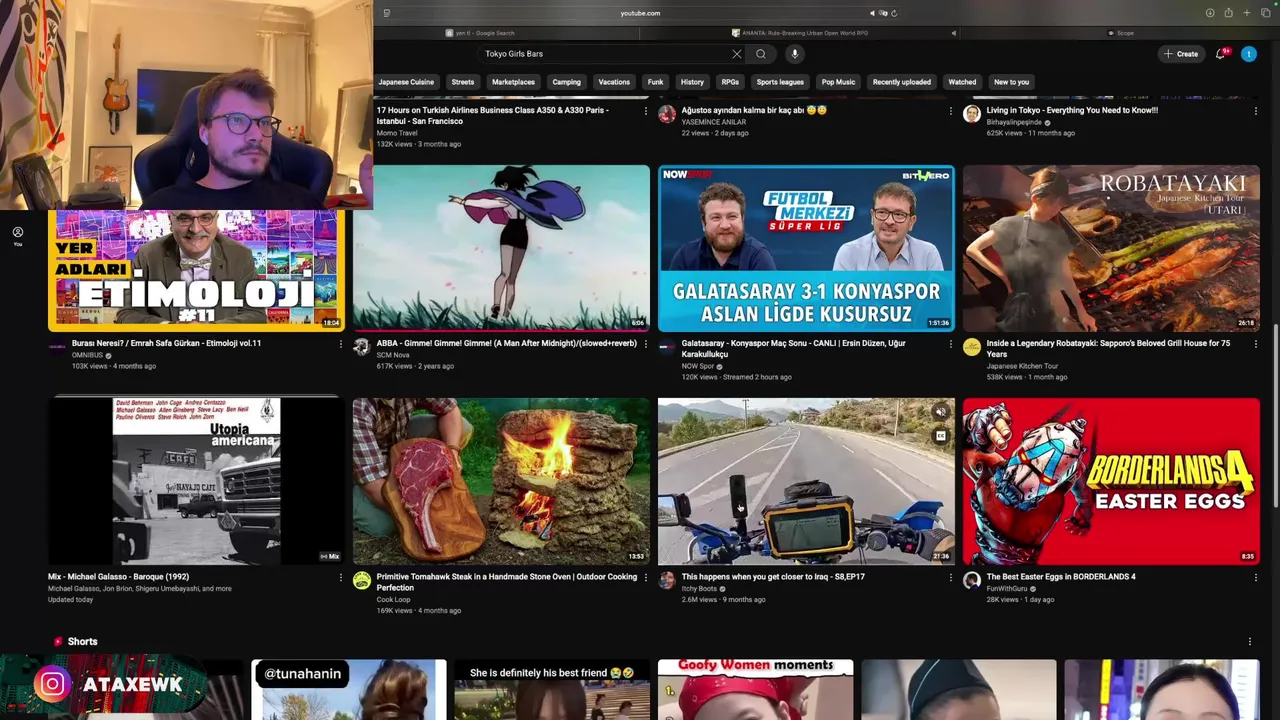Viewport: 1280px width, 720px height.
Task: Open options for Borderlands 4 video
Action: (1255, 577)
